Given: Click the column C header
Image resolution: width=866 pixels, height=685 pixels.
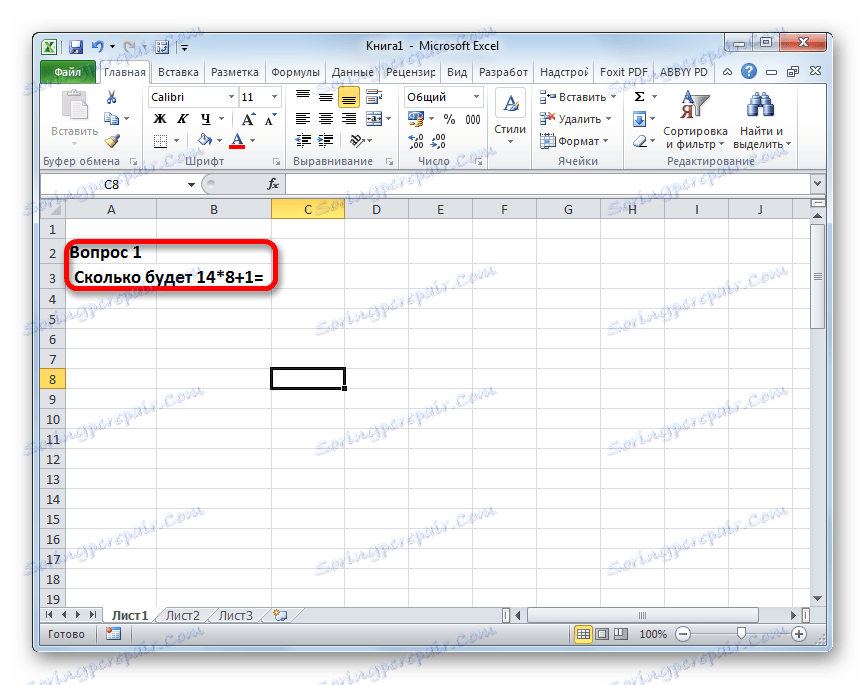Looking at the screenshot, I should pyautogui.click(x=308, y=209).
